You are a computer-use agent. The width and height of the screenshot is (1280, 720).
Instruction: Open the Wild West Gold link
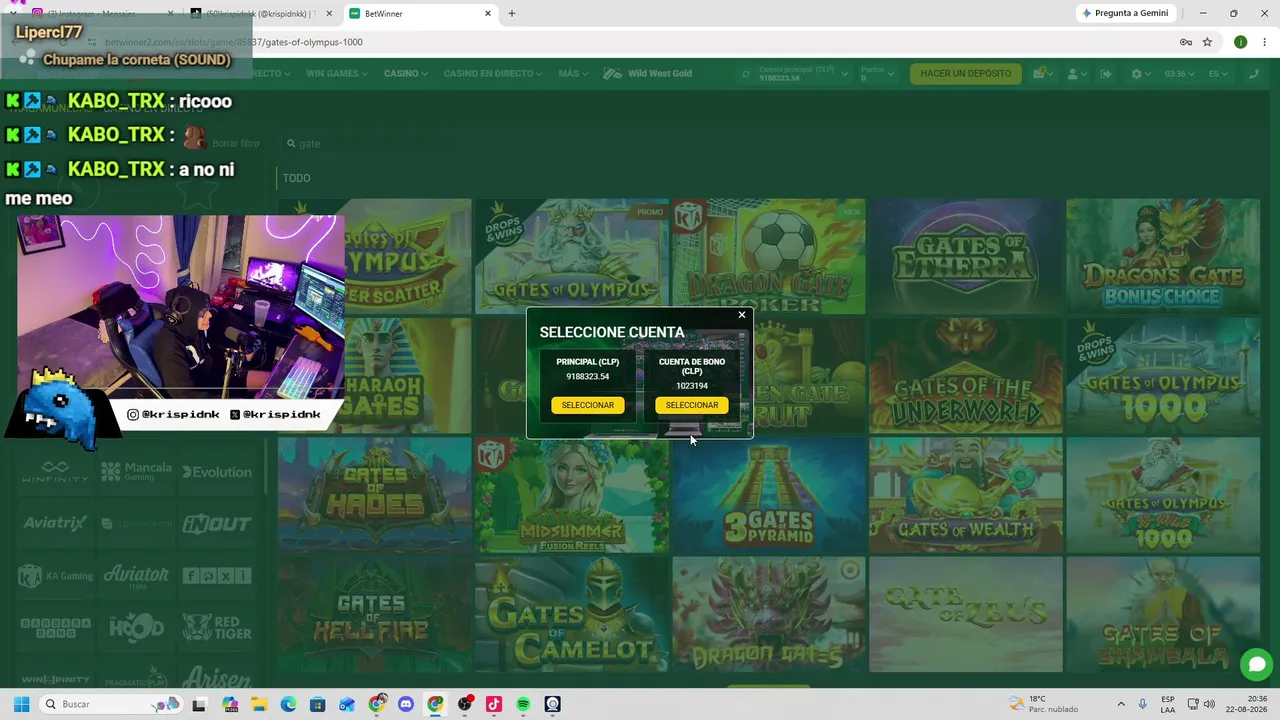click(x=647, y=74)
